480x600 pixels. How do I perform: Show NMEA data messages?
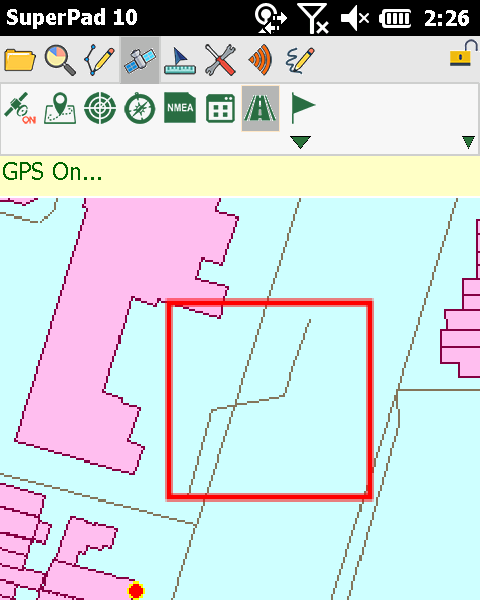click(x=180, y=108)
